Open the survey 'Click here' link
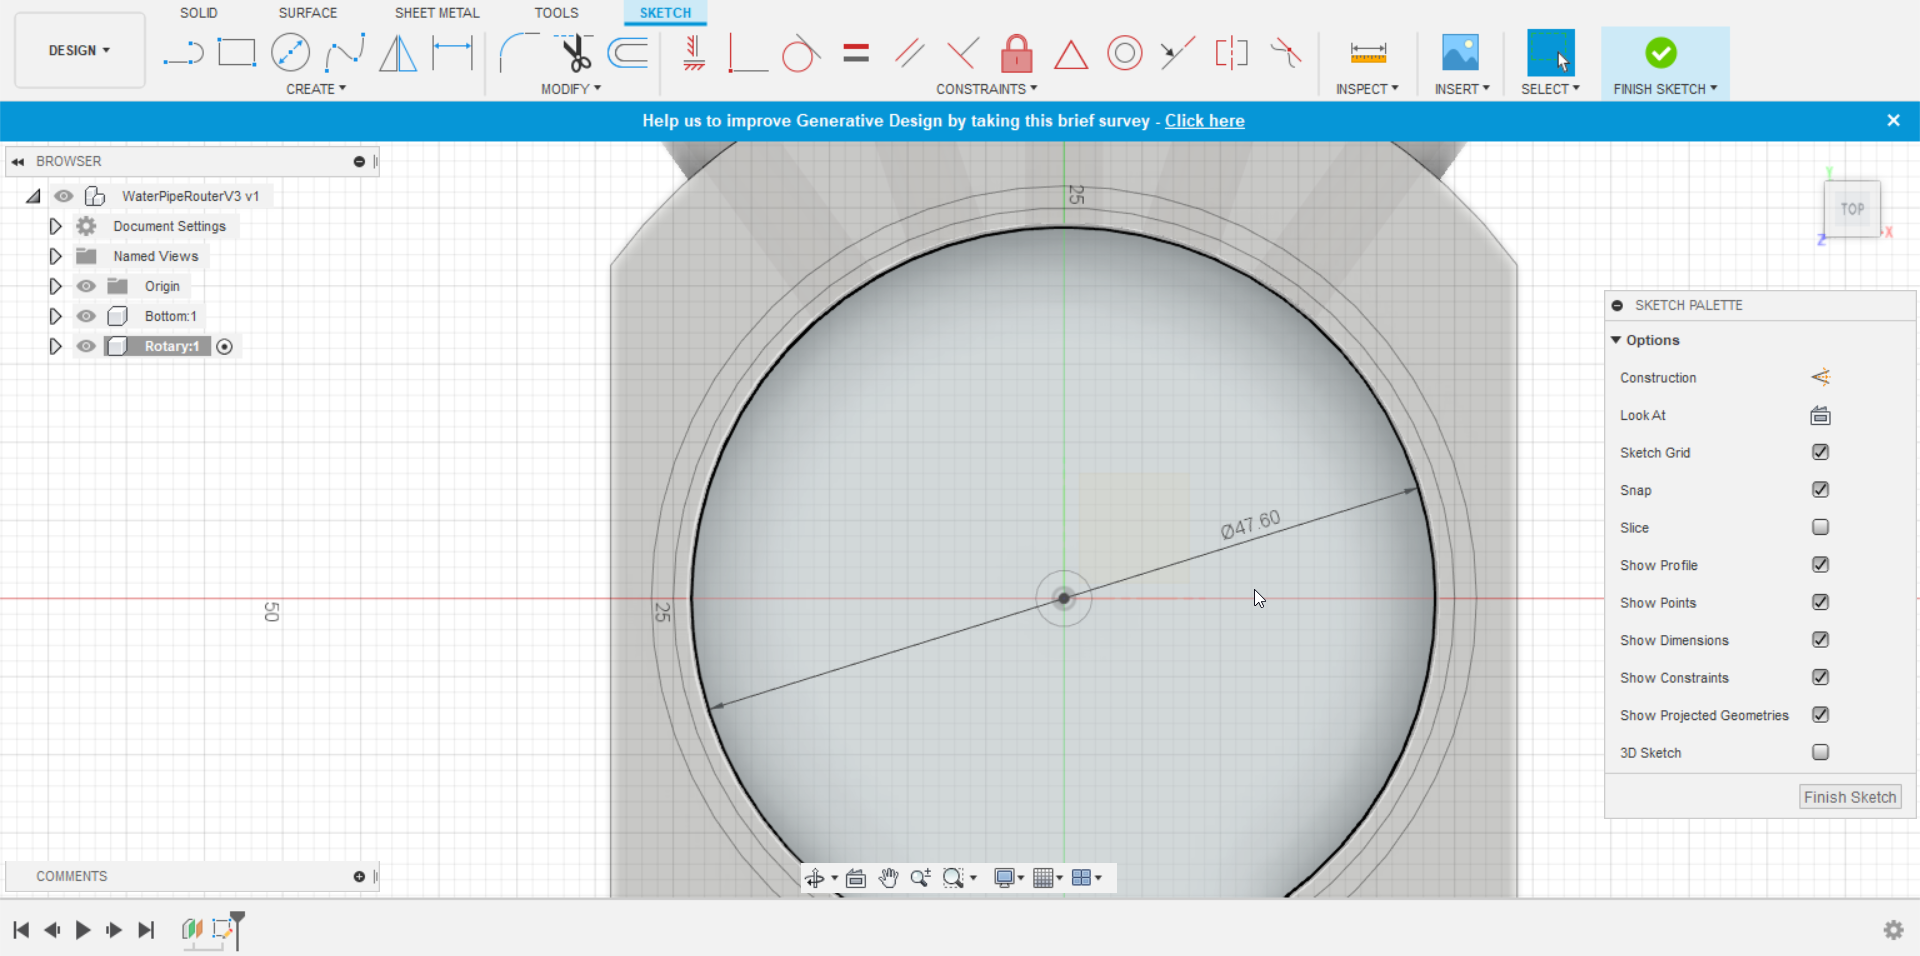Viewport: 1920px width, 956px height. (x=1204, y=121)
